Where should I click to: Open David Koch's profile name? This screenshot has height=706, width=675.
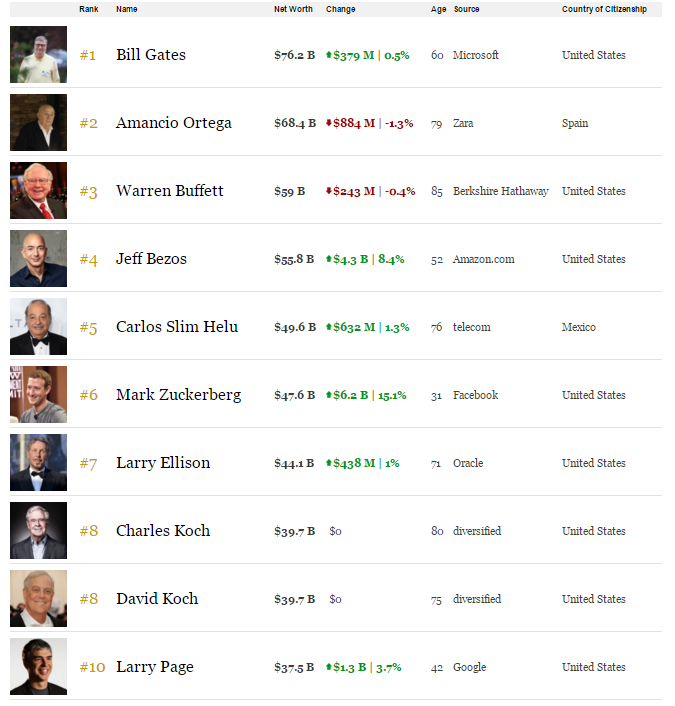pos(157,599)
